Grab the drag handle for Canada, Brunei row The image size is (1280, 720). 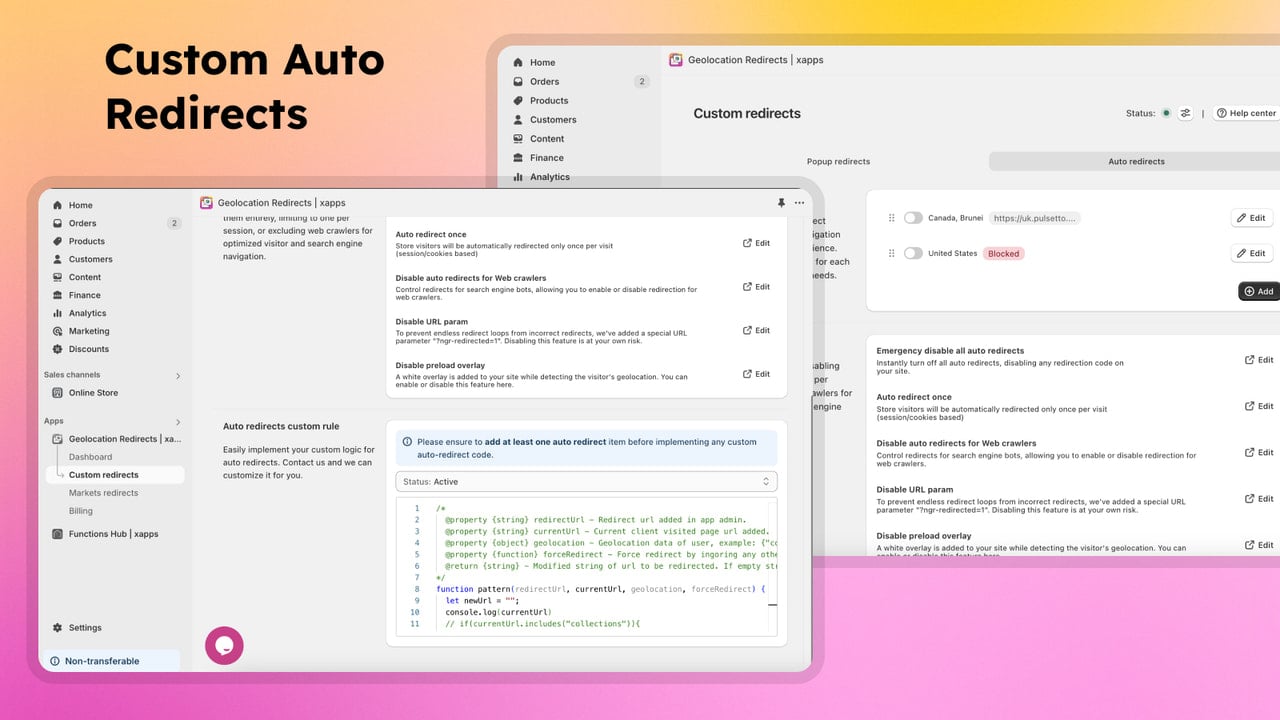(892, 218)
